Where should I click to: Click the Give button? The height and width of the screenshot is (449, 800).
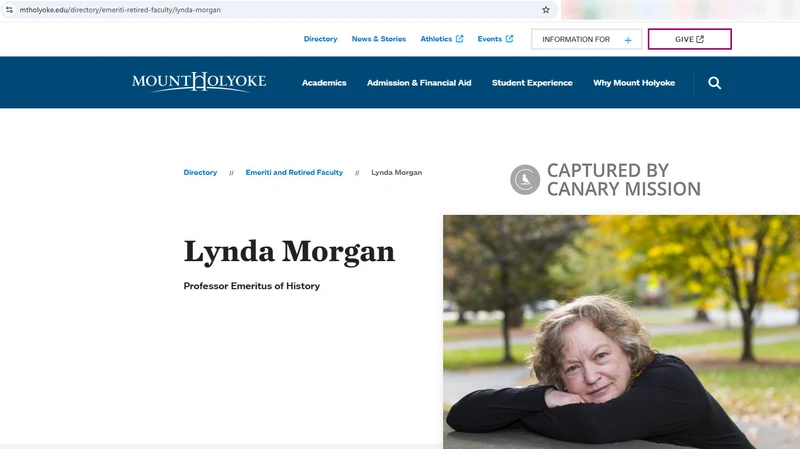[x=690, y=39]
